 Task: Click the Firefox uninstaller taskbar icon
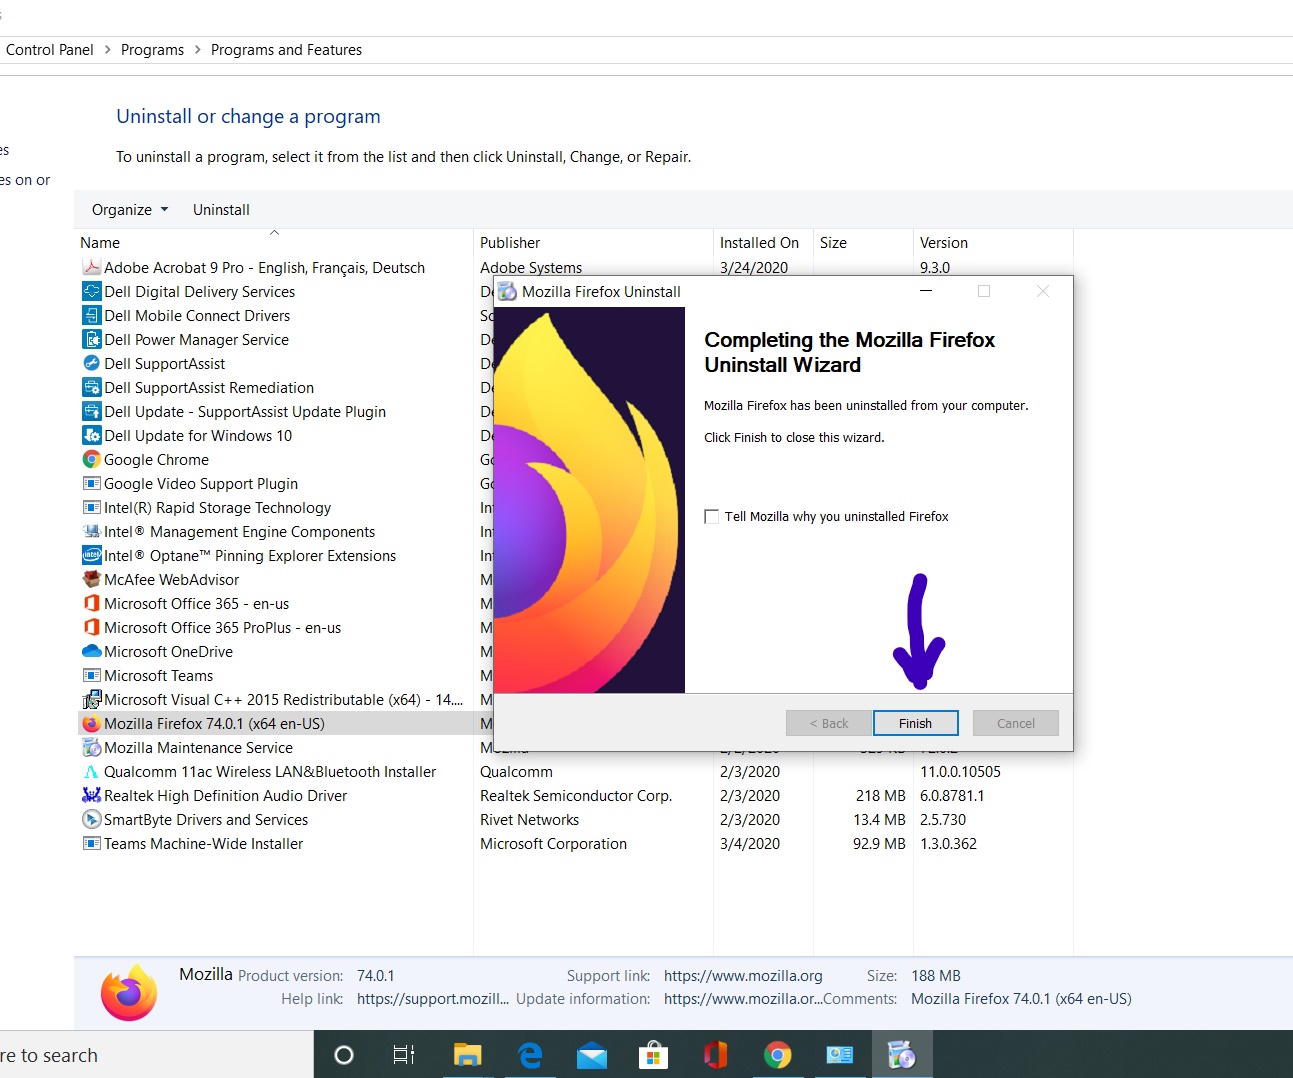click(x=901, y=1054)
